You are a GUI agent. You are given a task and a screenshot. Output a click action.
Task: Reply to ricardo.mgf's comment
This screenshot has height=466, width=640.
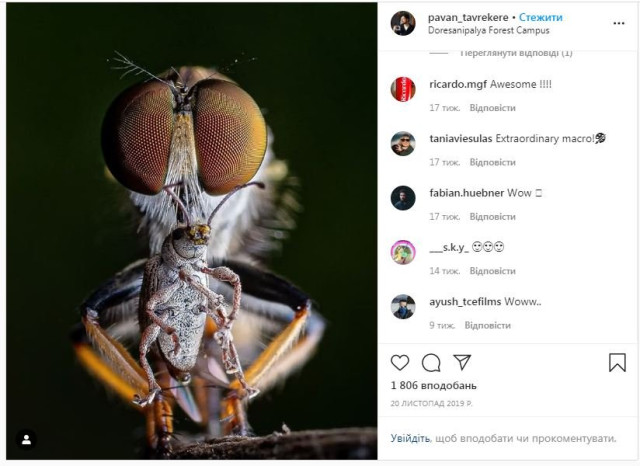click(492, 107)
